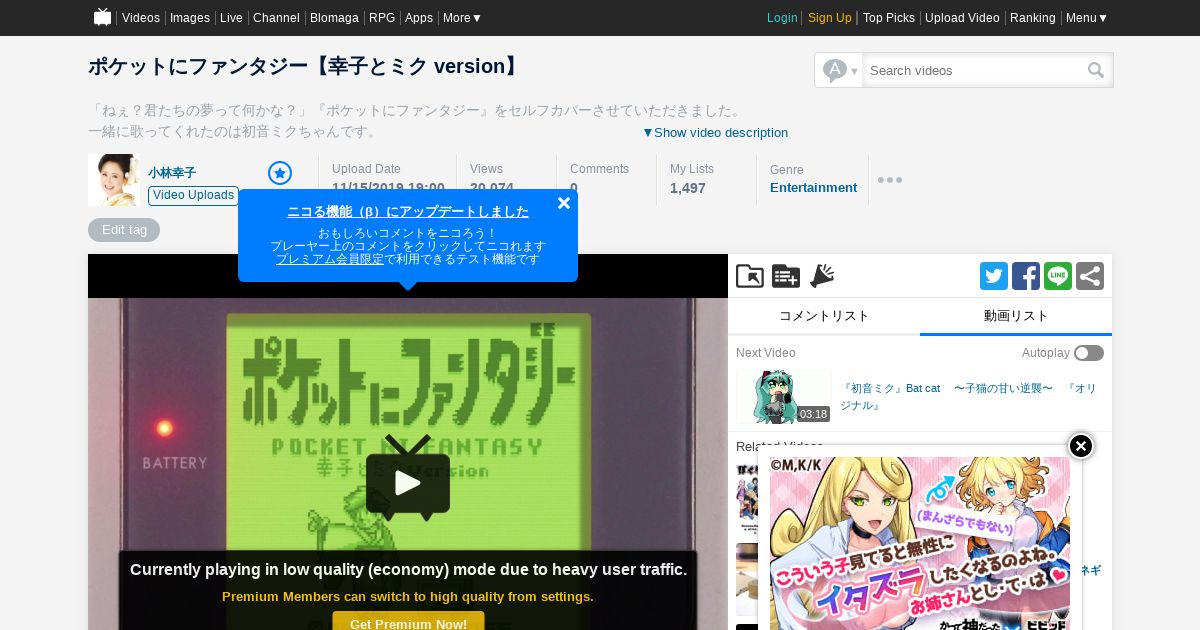Open the ニコる機能 update announcement link

coord(408,212)
